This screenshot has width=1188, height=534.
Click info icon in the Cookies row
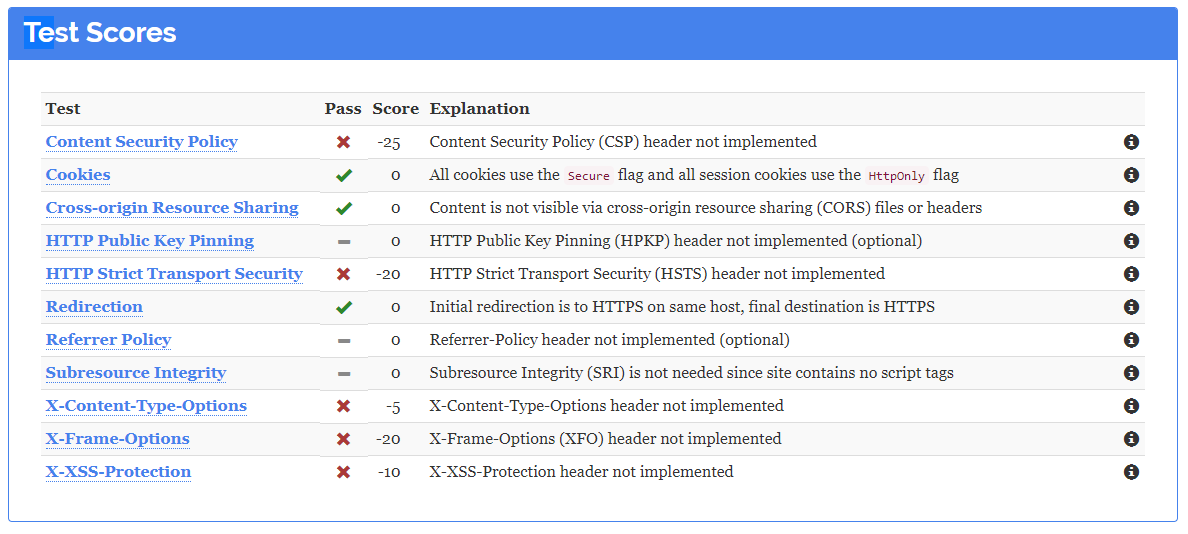(1131, 175)
